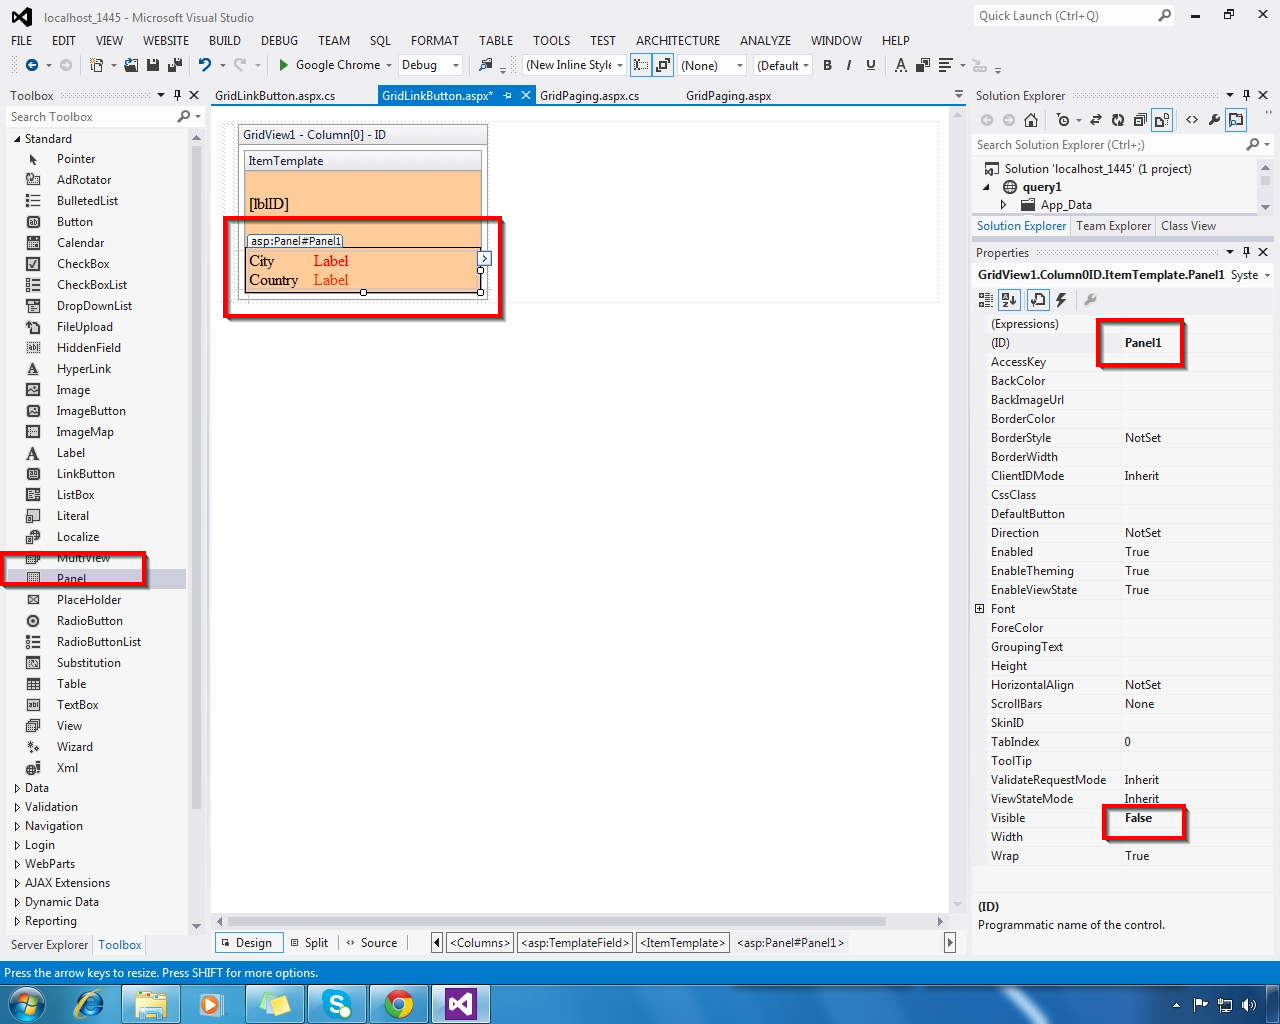Toggle Italic formatting in the toolbar
1280x1024 pixels.
coord(847,65)
